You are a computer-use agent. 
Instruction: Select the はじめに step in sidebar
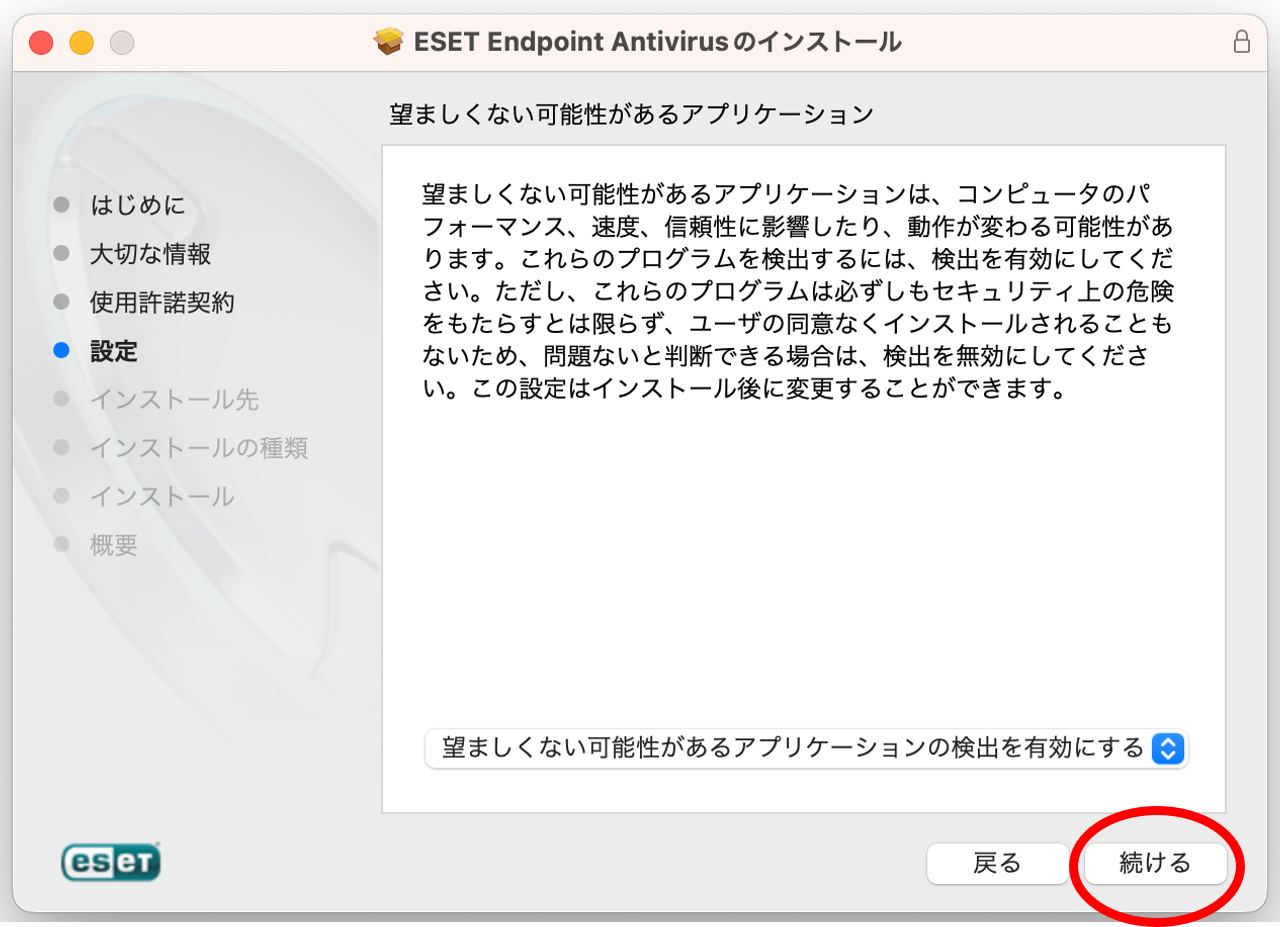click(x=138, y=205)
